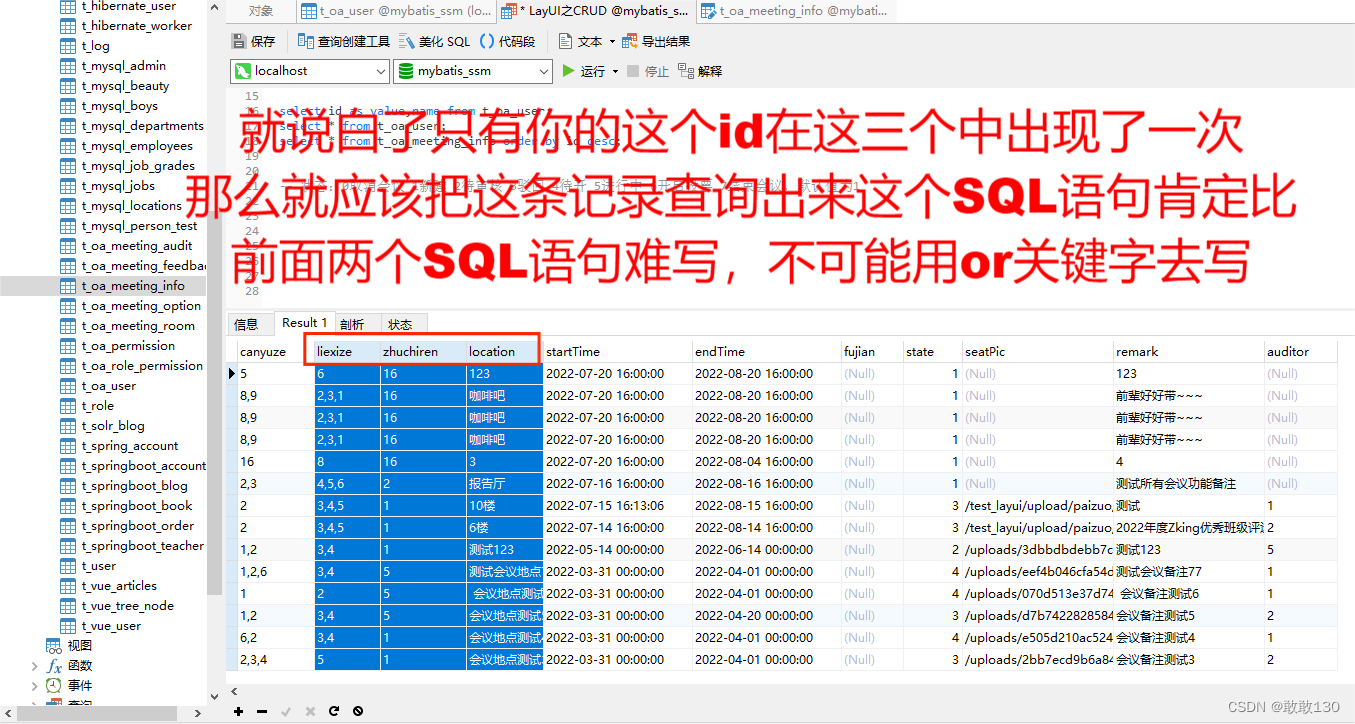Select the LayUI之CRUD query tab
This screenshot has height=724, width=1355.
pyautogui.click(x=595, y=11)
